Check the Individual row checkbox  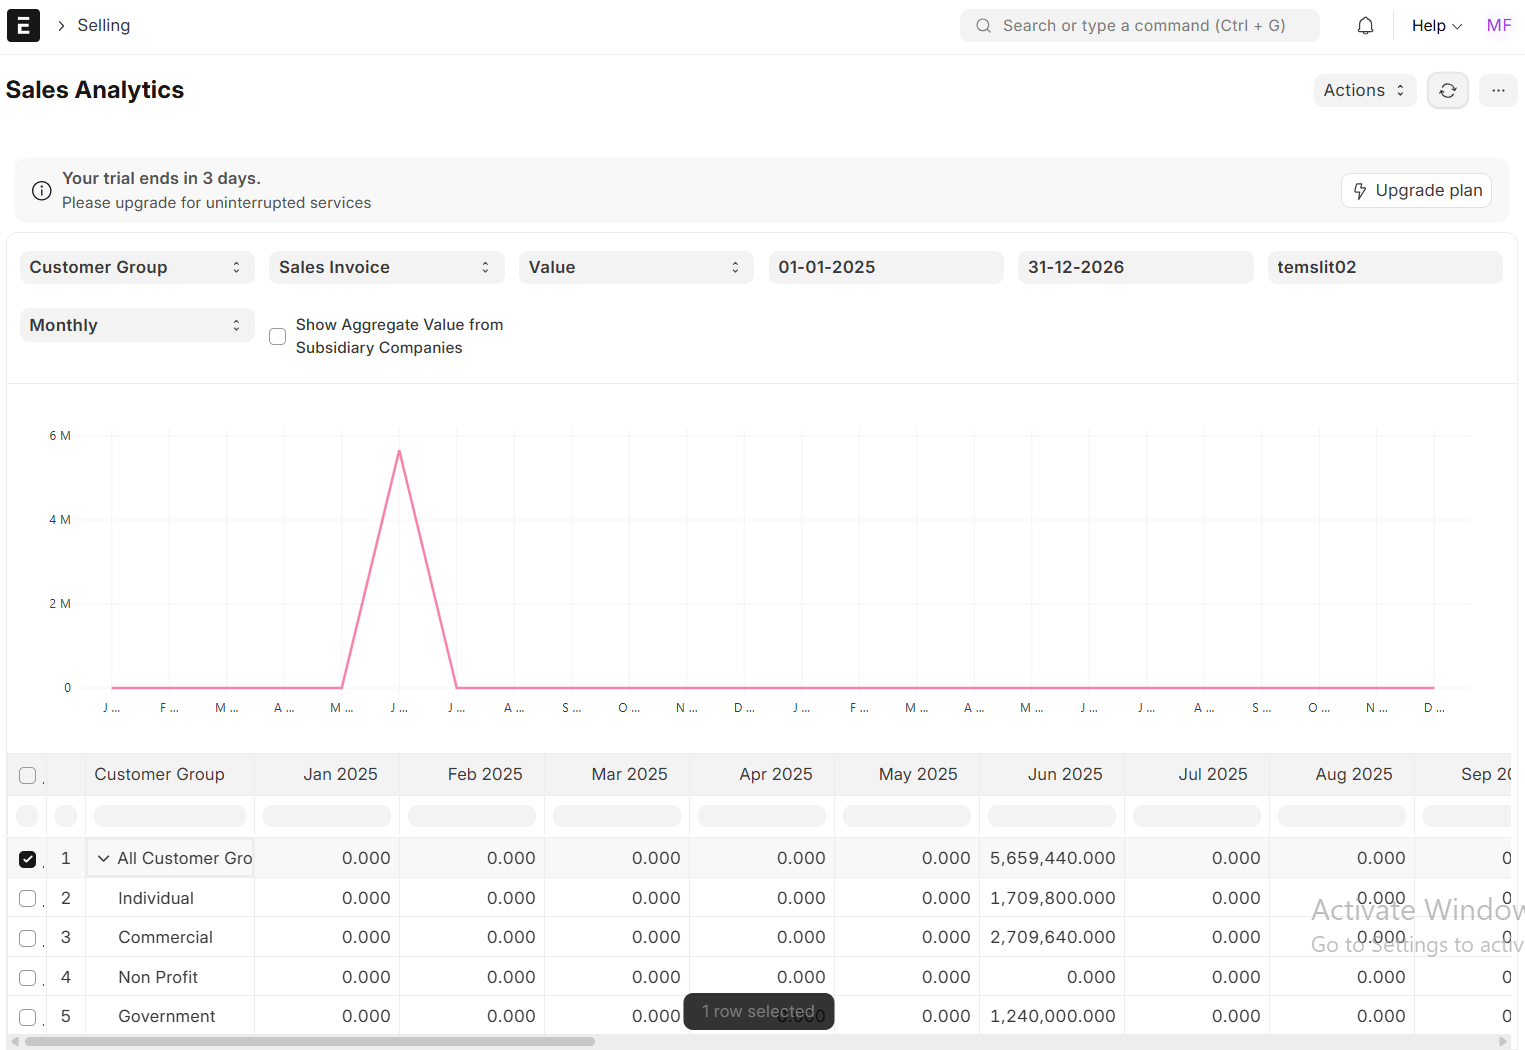28,898
